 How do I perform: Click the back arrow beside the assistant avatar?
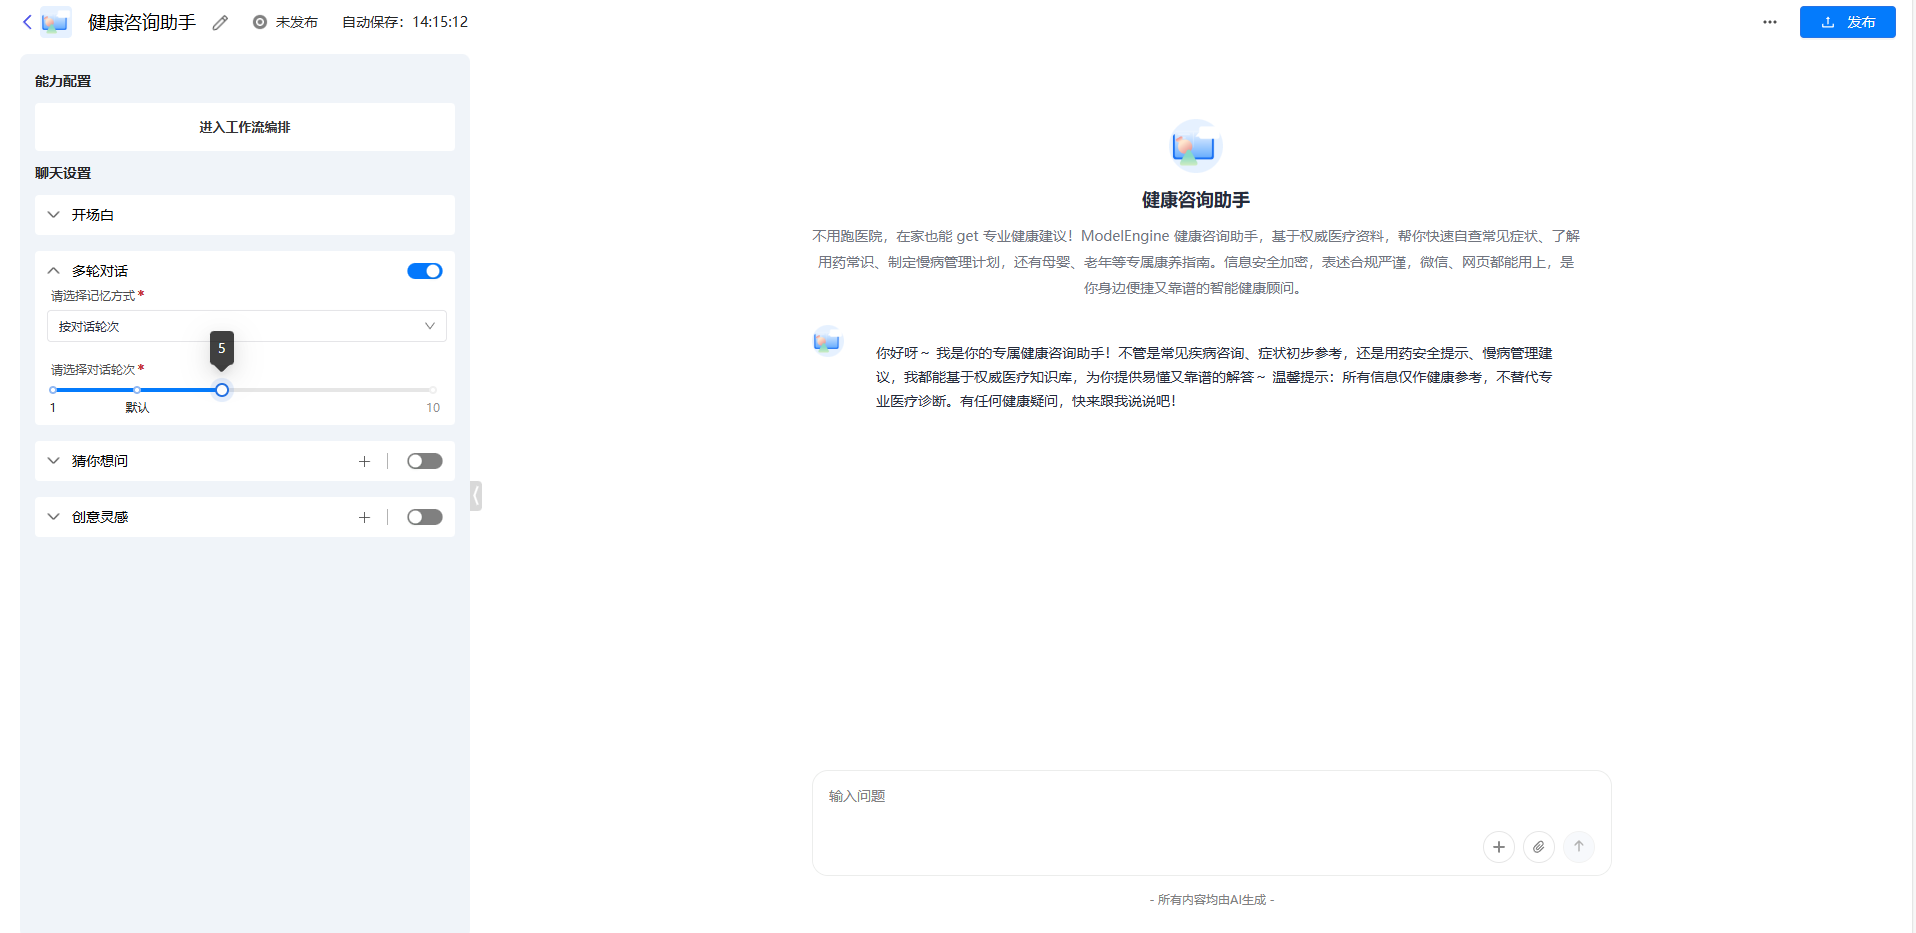click(26, 22)
